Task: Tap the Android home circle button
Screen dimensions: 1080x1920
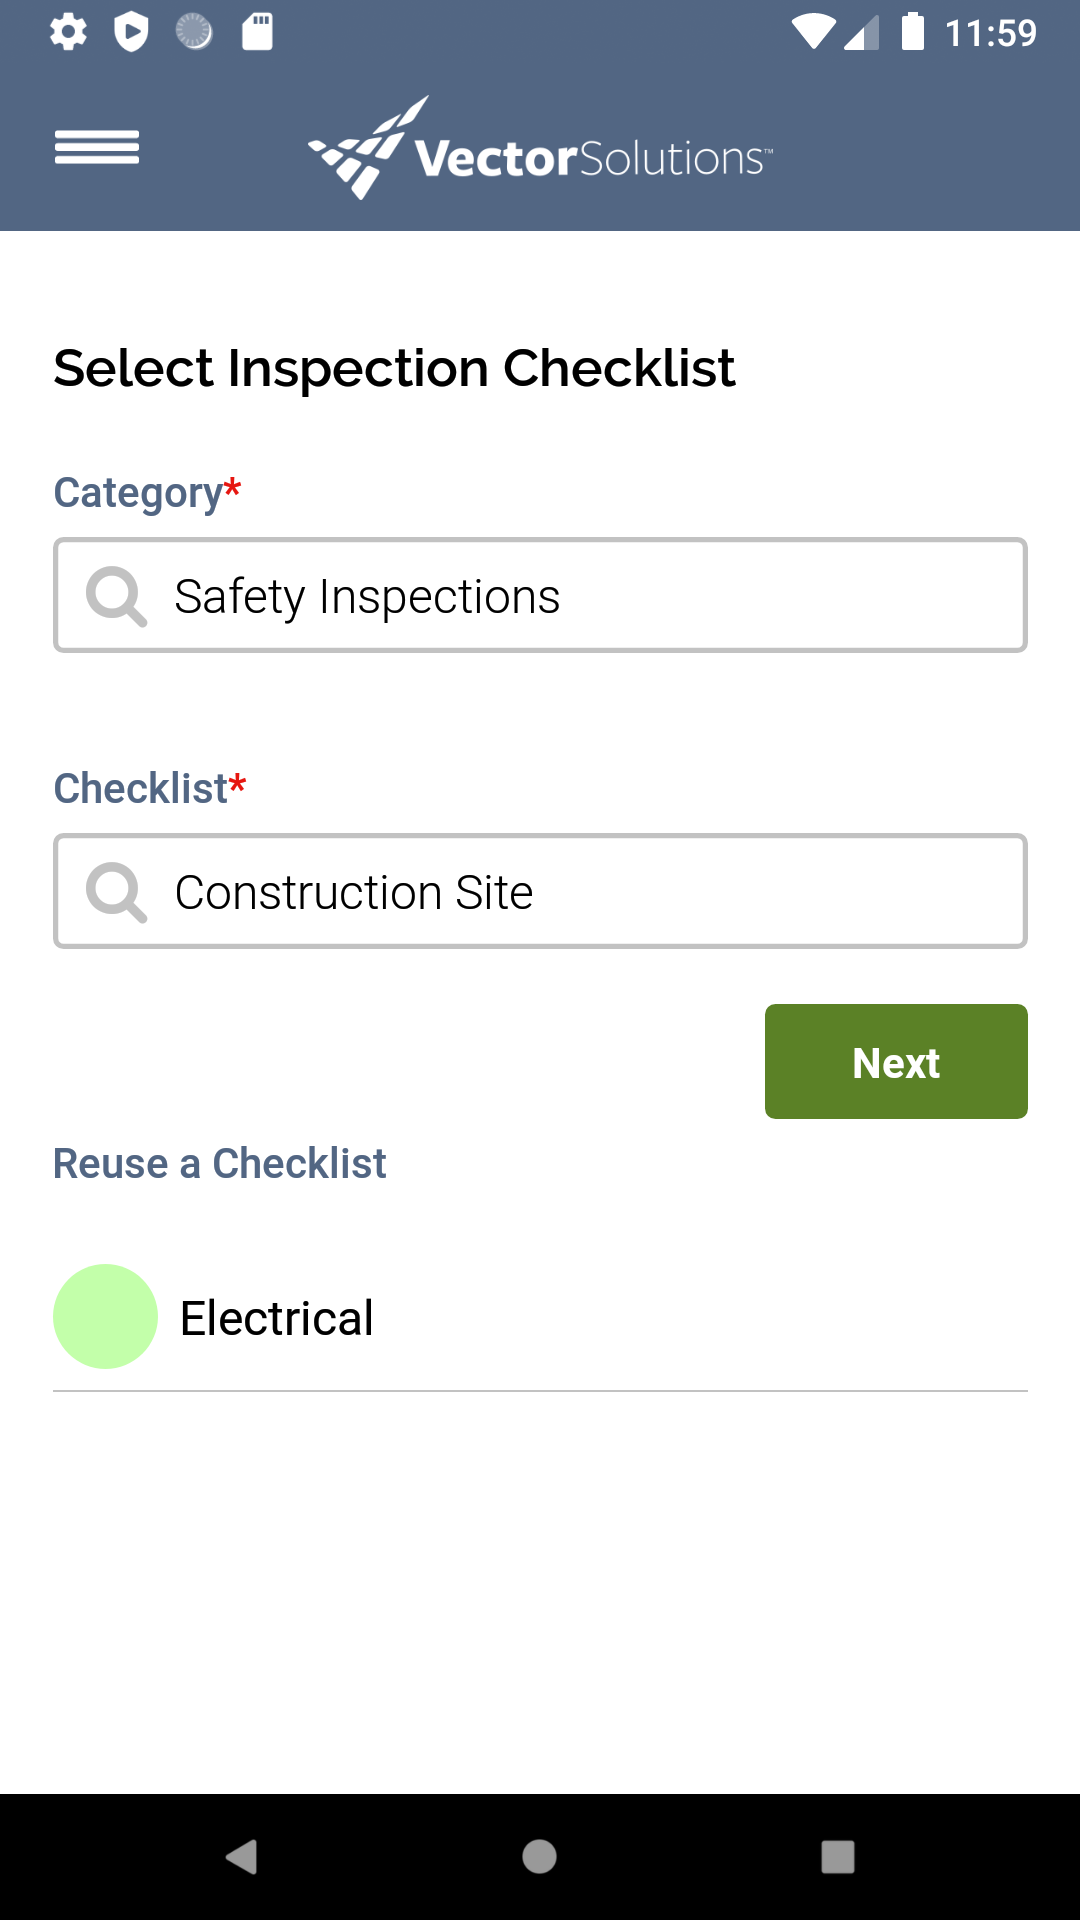Action: tap(539, 1857)
